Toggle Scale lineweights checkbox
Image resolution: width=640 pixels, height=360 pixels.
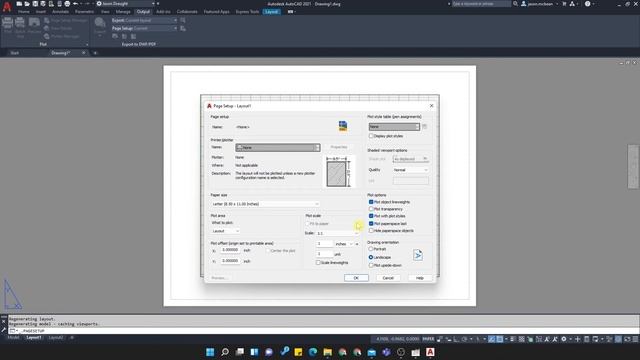pos(318,262)
